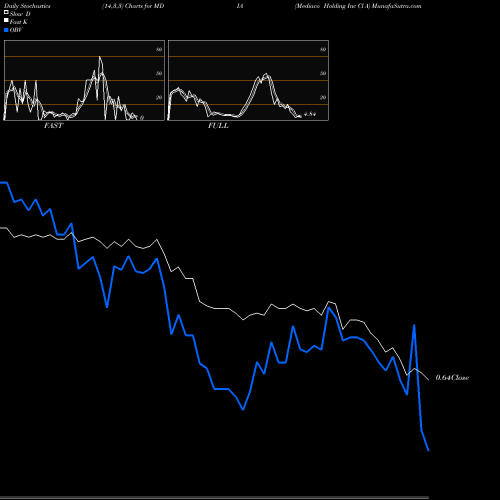Image resolution: width=500 pixels, height=500 pixels.
Task: Click the 4.84 value in FULL chart
Action: 310,114
